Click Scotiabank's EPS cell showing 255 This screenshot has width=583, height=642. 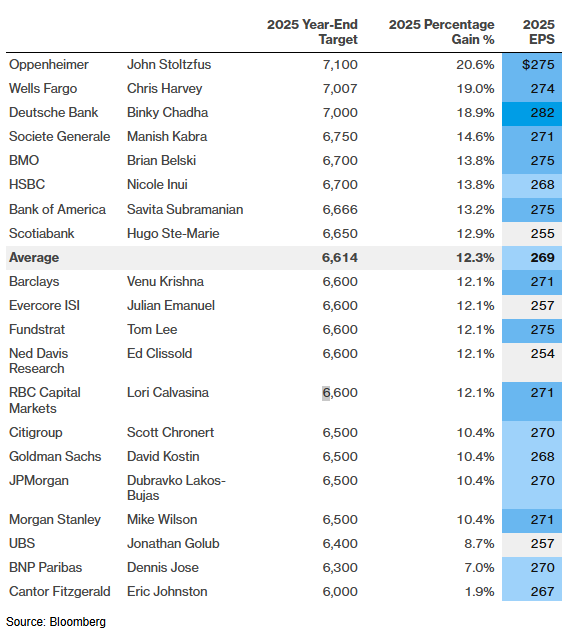532,234
